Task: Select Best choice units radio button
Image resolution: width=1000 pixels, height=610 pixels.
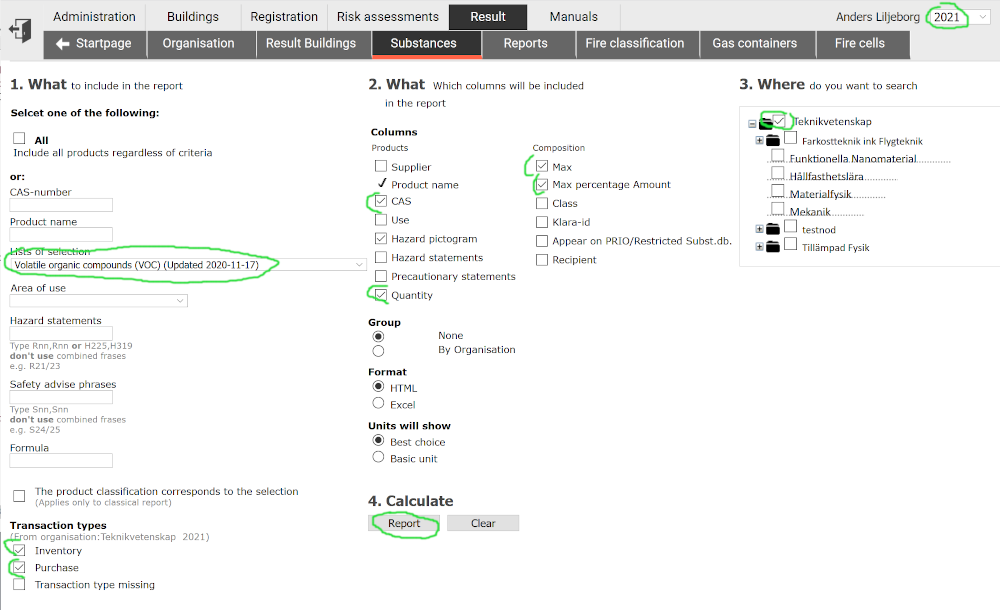Action: point(378,440)
